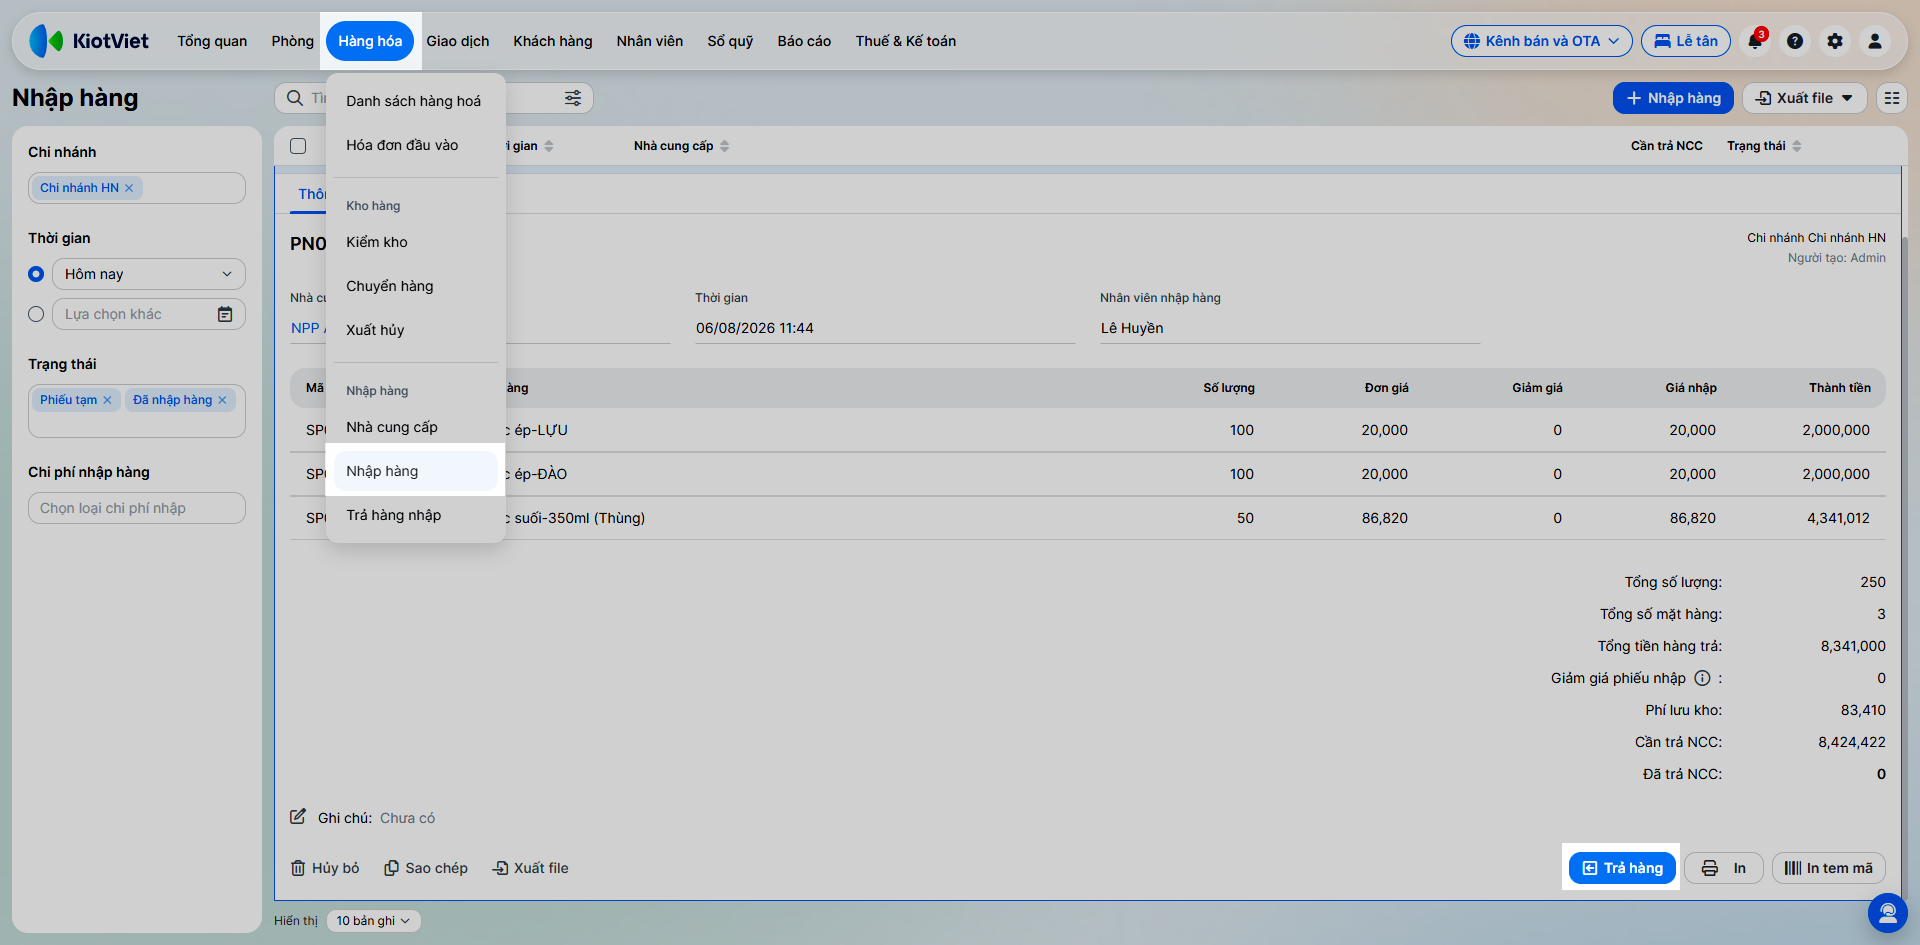
Task: Choose Nhà cung cấp menu entry
Action: (415, 427)
